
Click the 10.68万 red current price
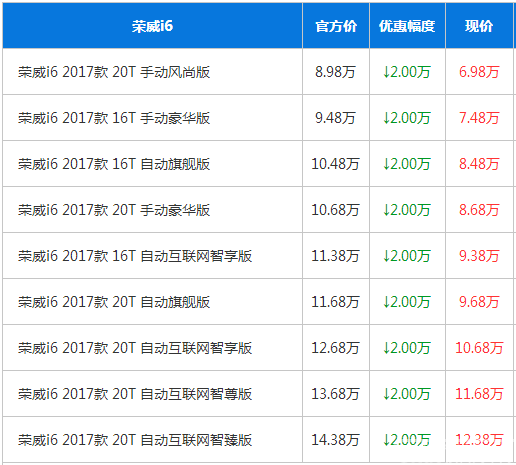pos(479,348)
